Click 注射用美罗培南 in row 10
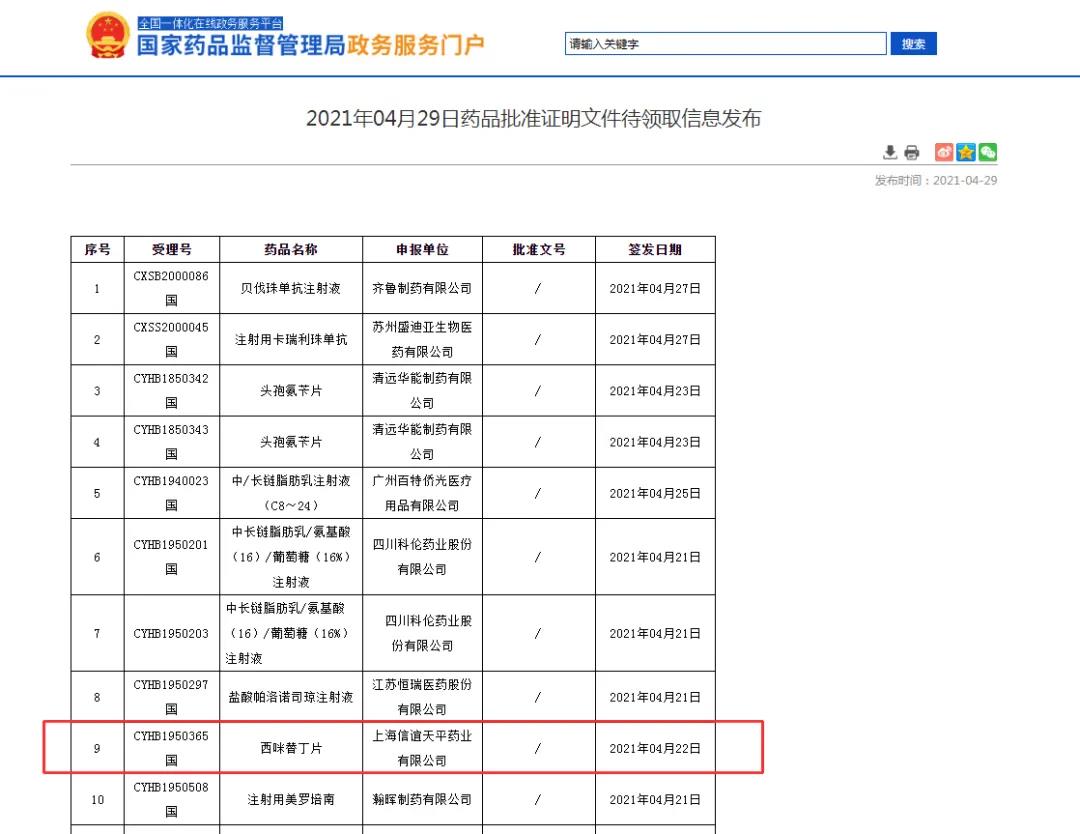 [x=291, y=800]
